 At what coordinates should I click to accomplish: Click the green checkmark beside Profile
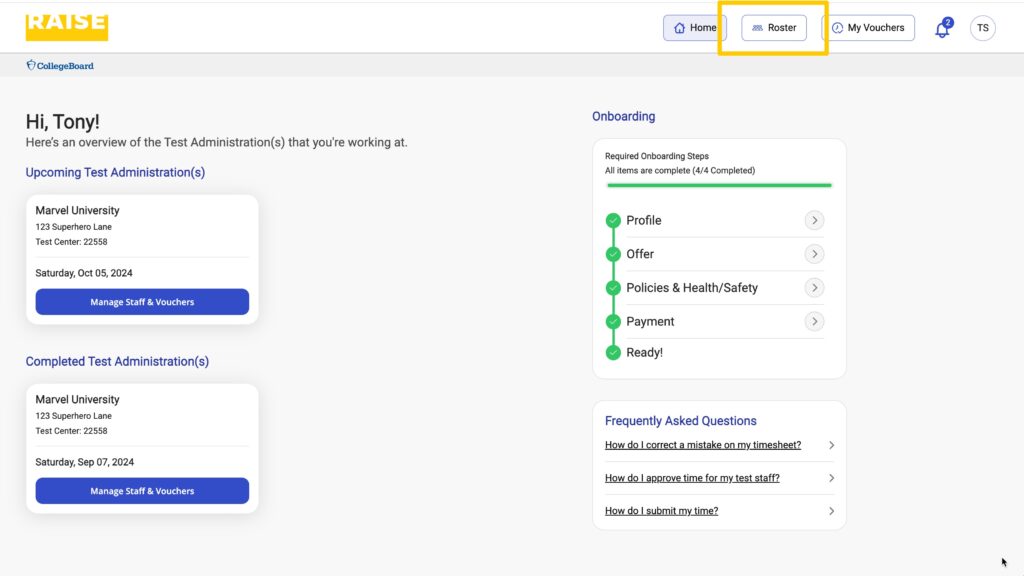click(x=614, y=220)
